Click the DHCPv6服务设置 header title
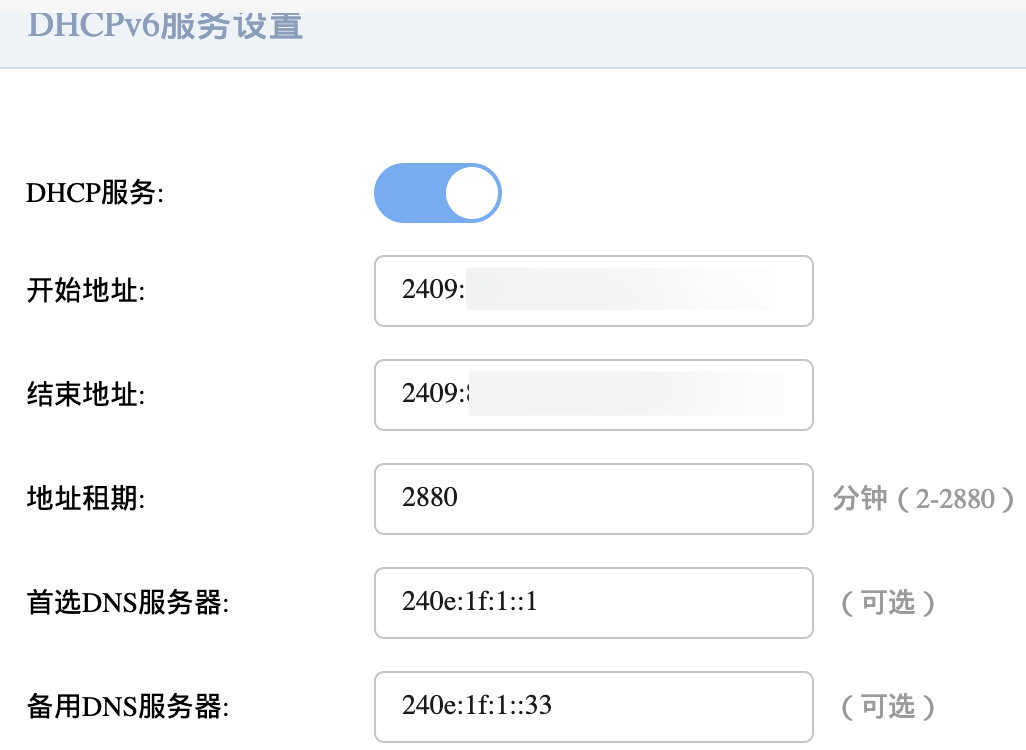 [x=165, y=24]
